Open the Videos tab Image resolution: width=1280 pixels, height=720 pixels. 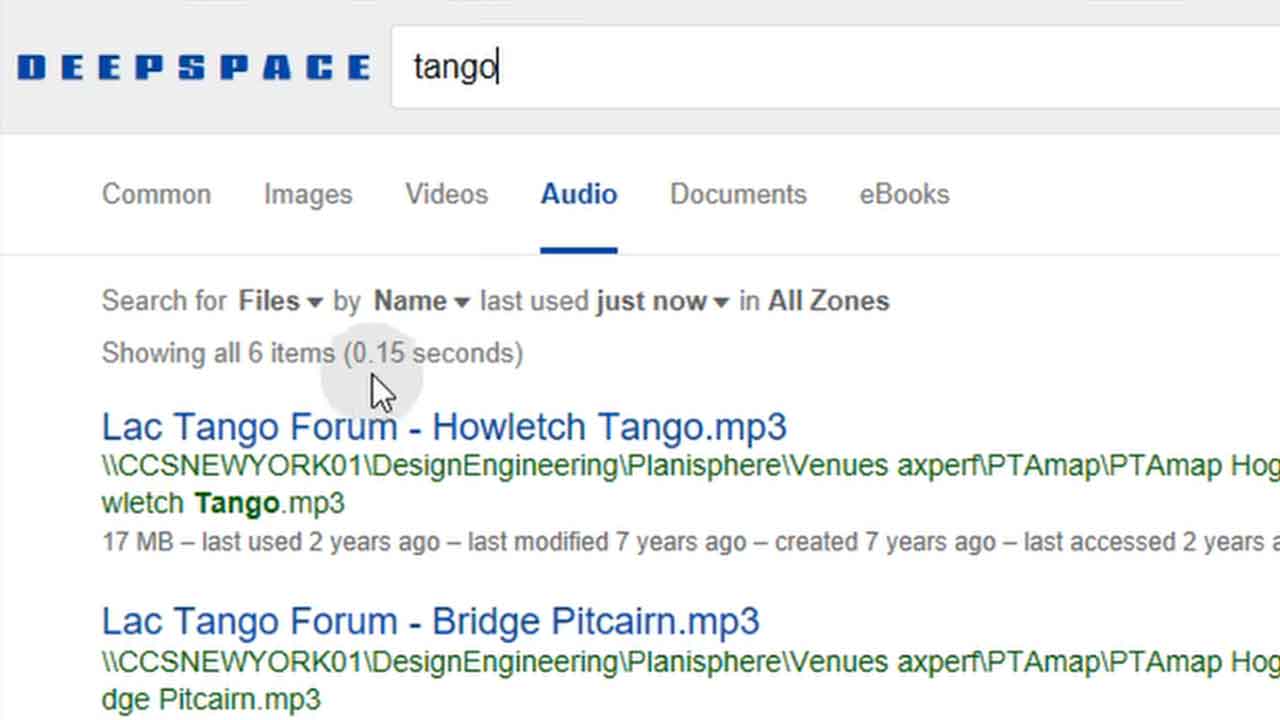pyautogui.click(x=446, y=194)
